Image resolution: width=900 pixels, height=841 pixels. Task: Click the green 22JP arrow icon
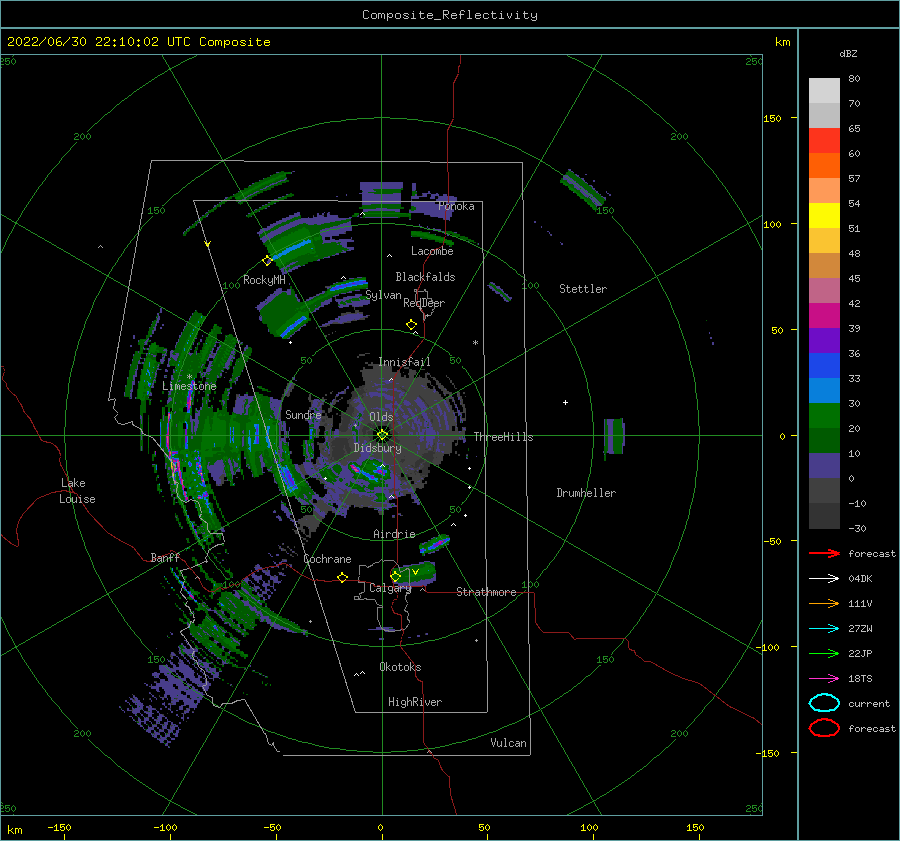pos(824,653)
